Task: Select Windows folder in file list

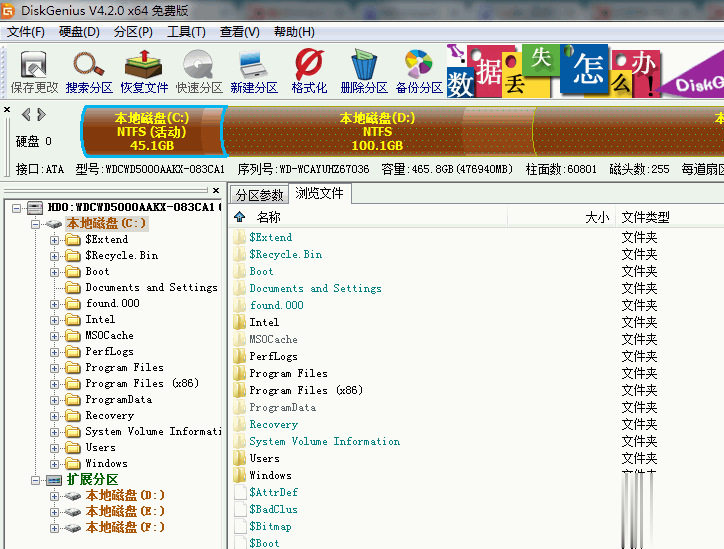Action: click(271, 475)
